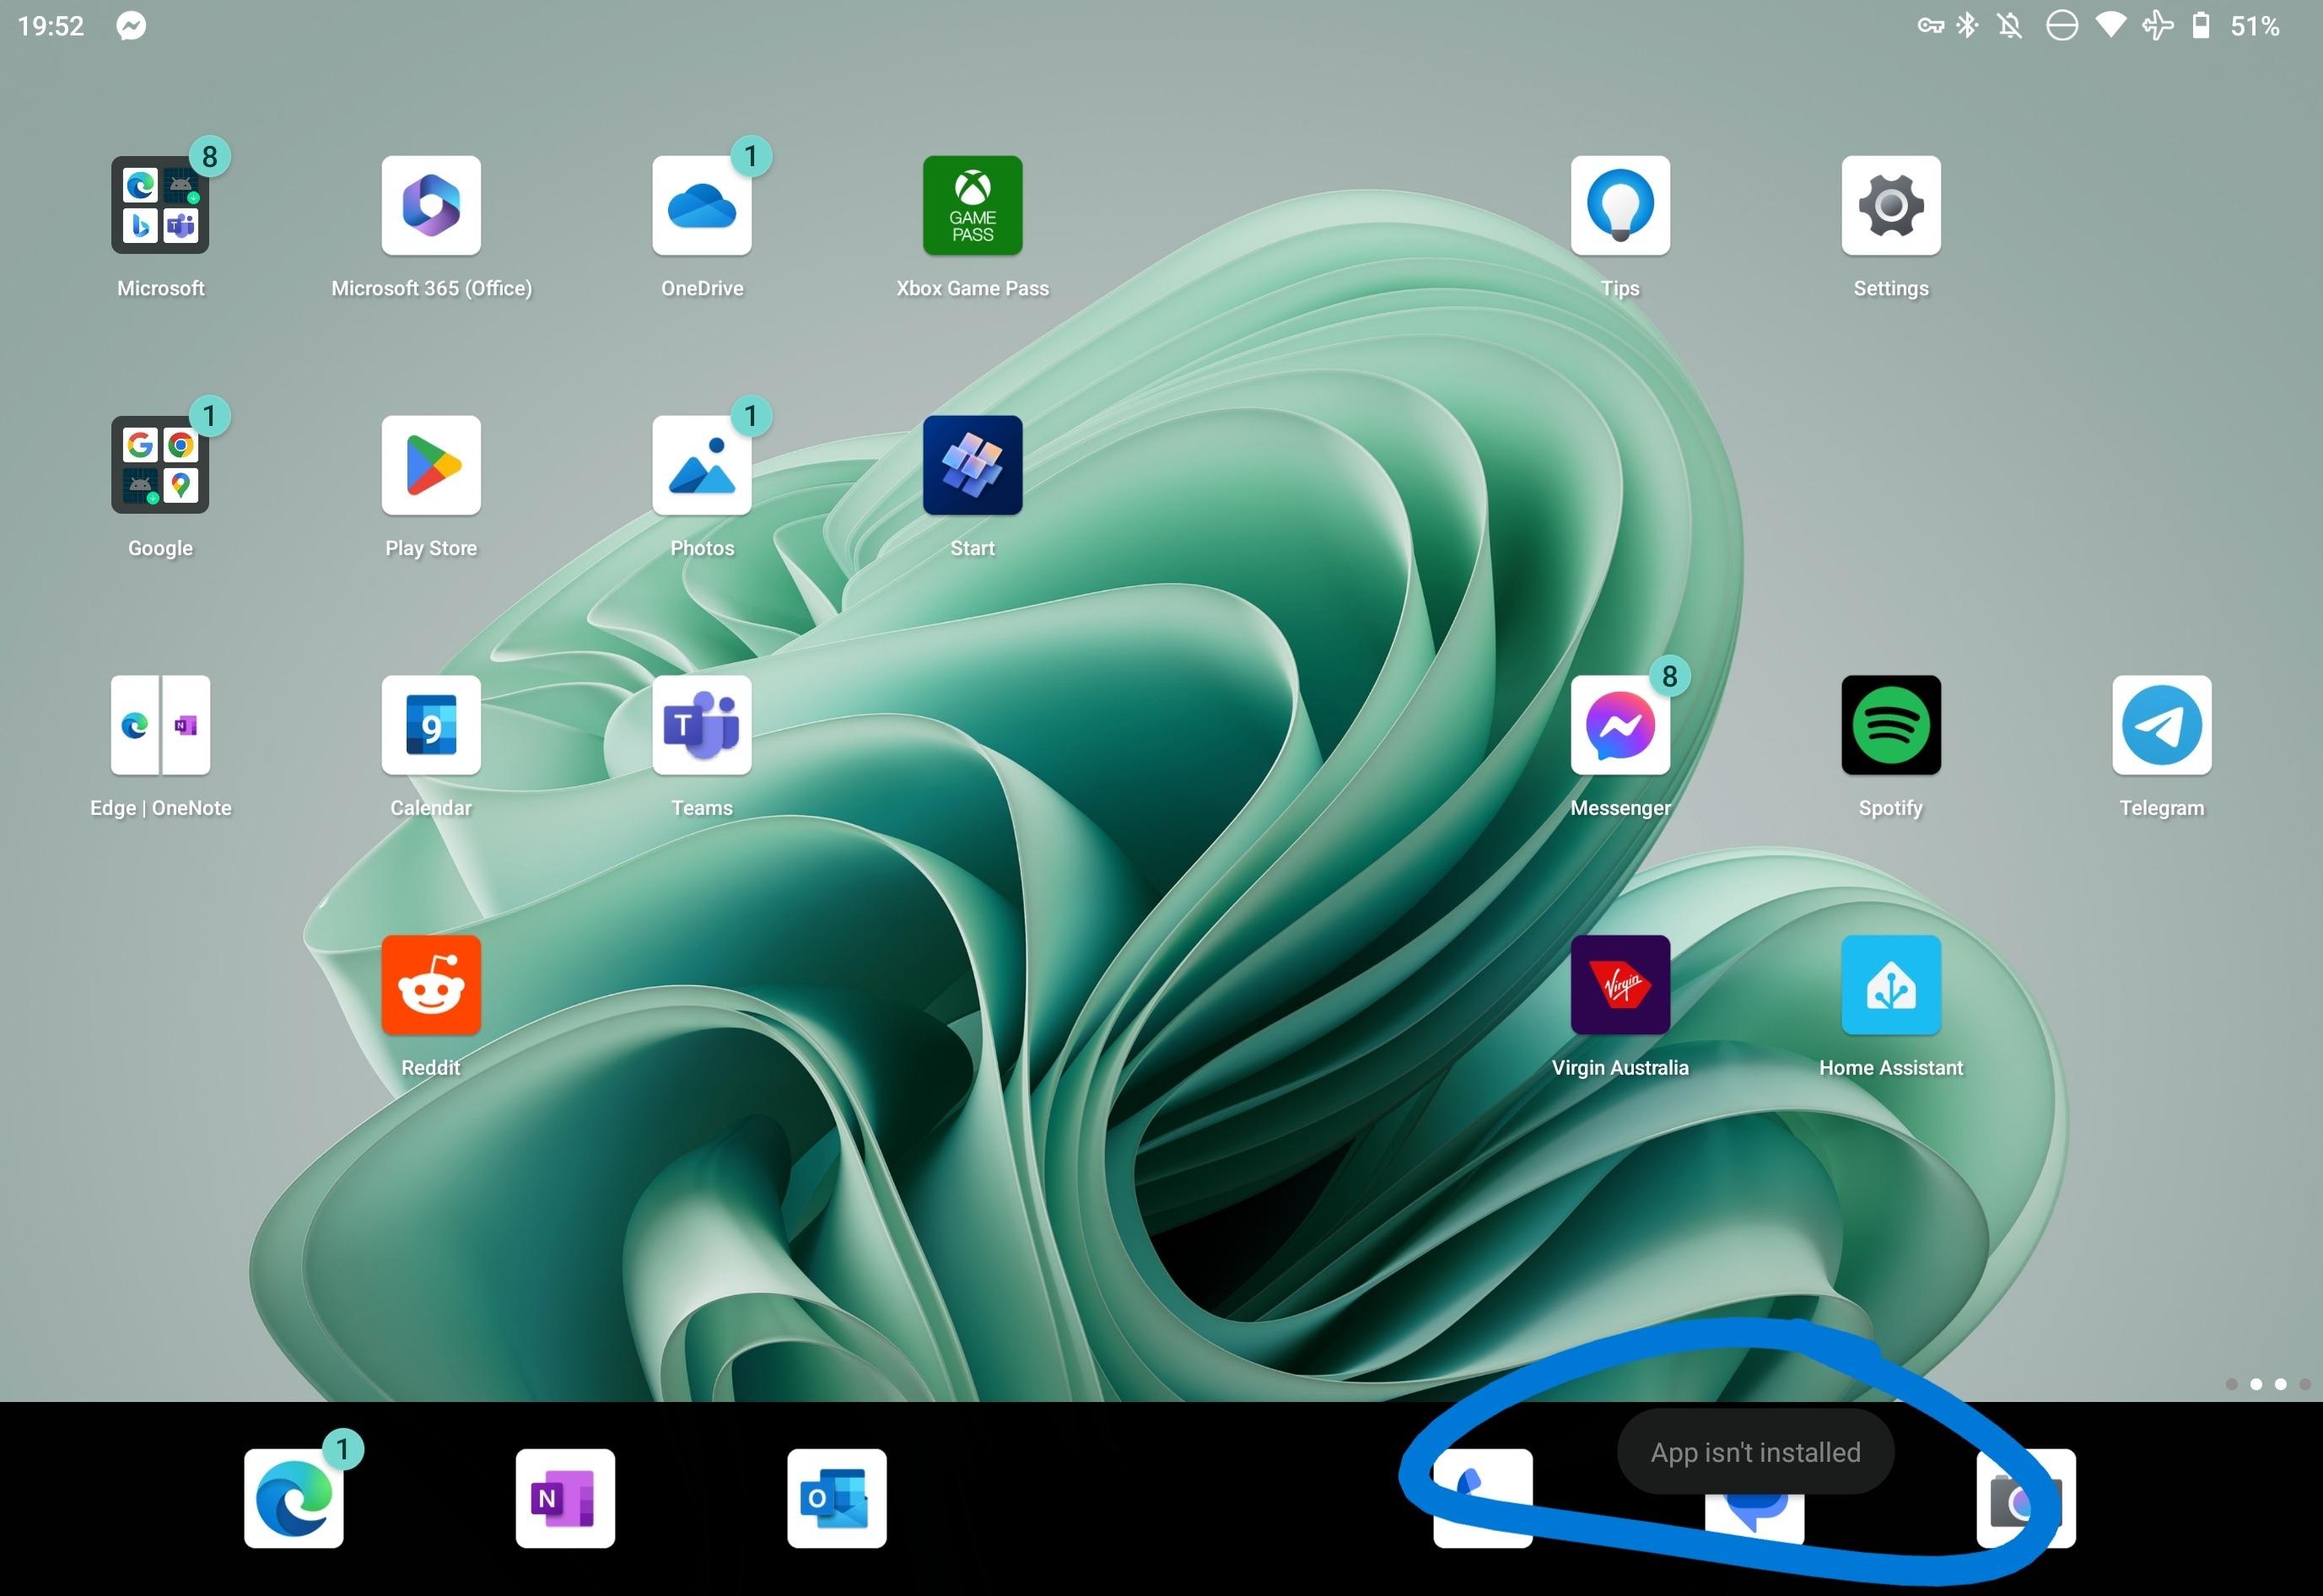Tap the VPN key status icon
The height and width of the screenshot is (1596, 2323).
pyautogui.click(x=1930, y=26)
